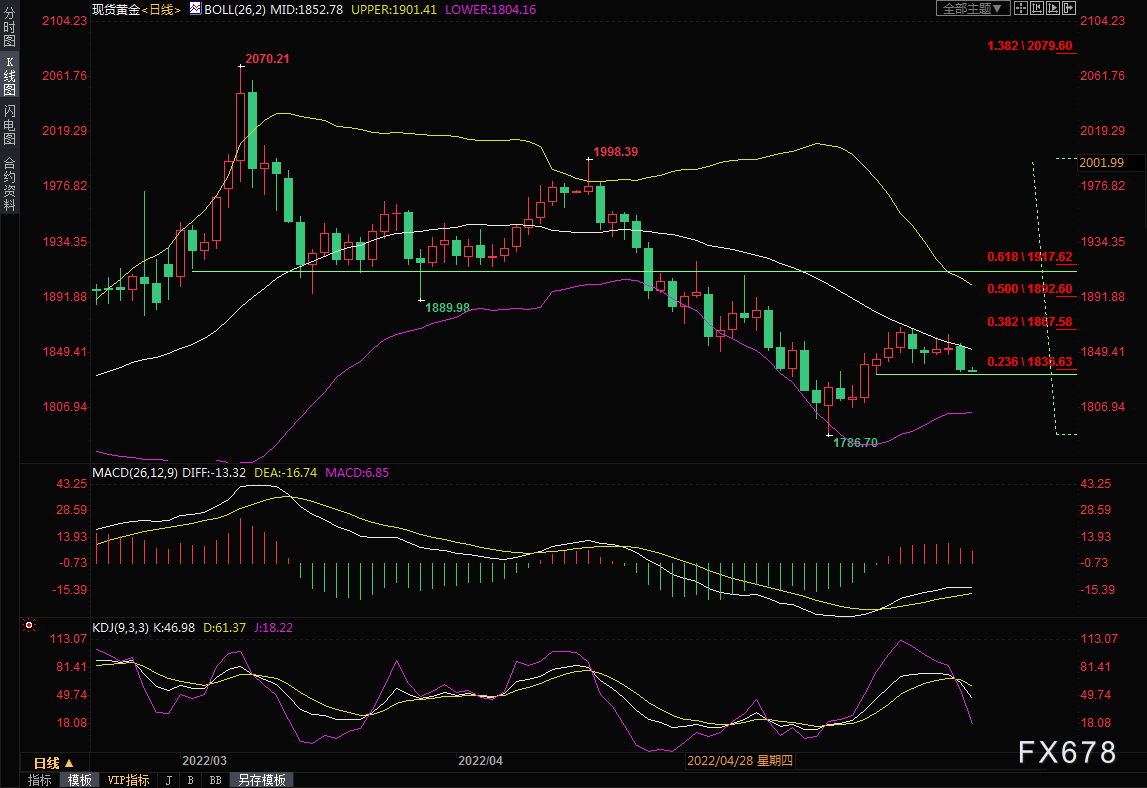The image size is (1147, 788).
Task: Click the crosshair cursor icon in top toolbar
Action: [1021, 8]
